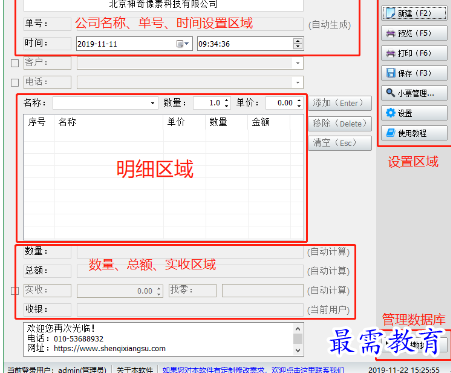This screenshot has height=373, width=451.
Task: Decrease the time with the down spinner
Action: click(298, 47)
